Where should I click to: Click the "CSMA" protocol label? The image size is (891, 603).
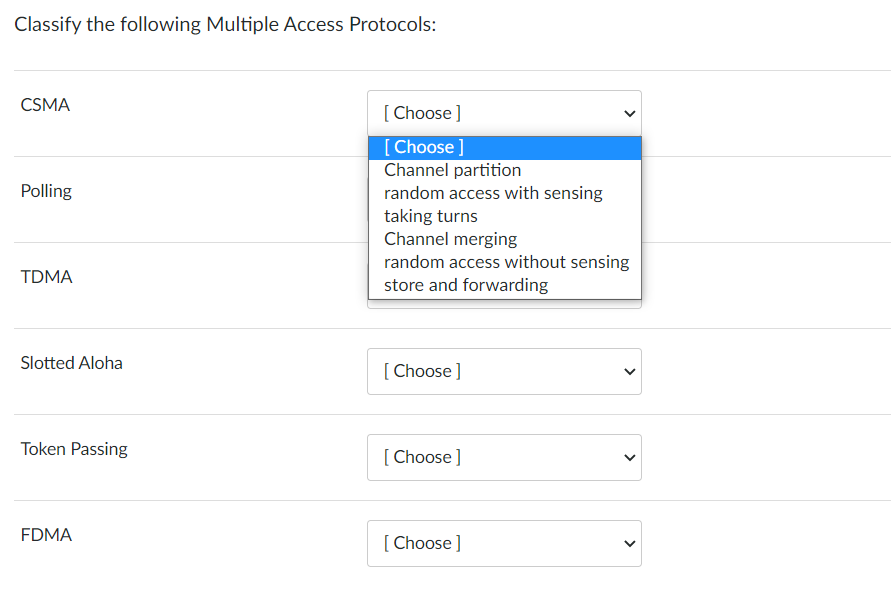click(x=45, y=104)
